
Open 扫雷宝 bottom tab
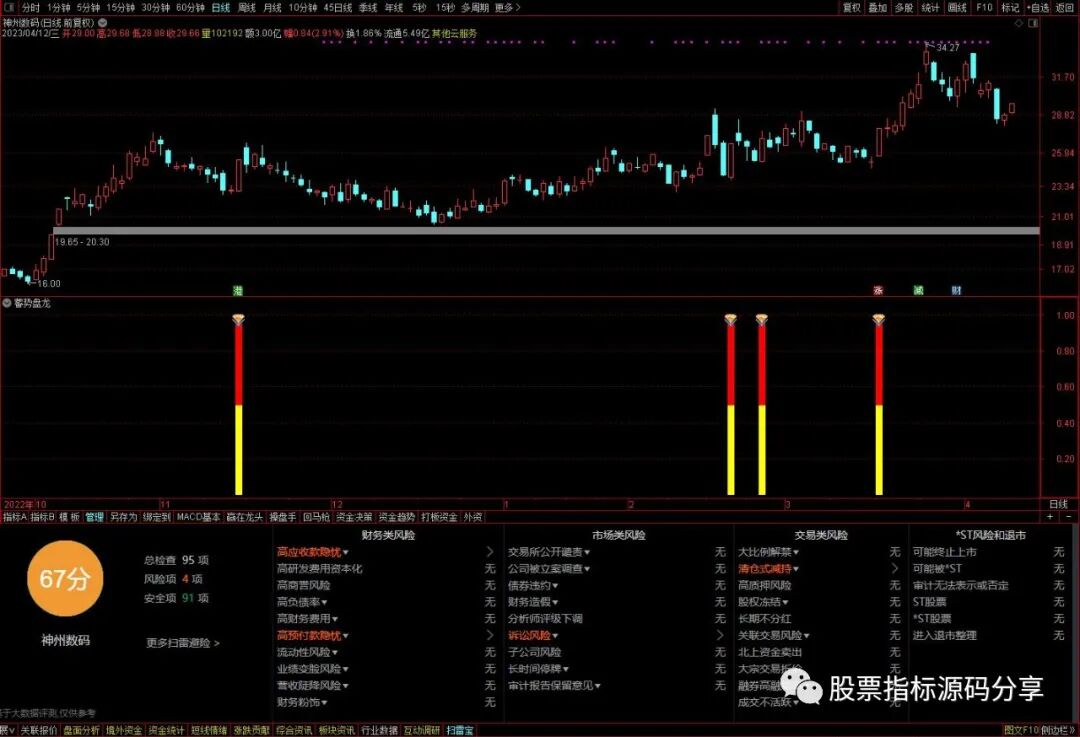(x=459, y=730)
